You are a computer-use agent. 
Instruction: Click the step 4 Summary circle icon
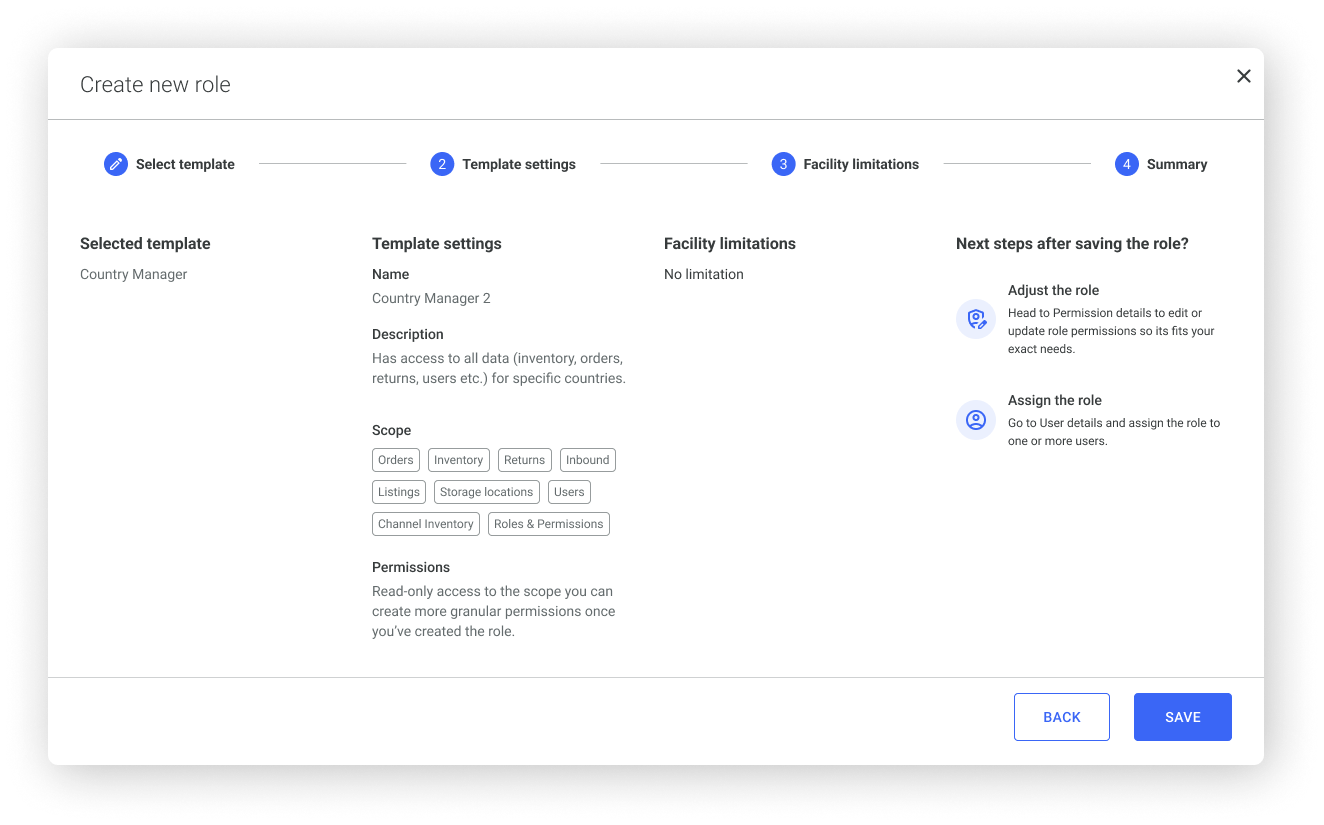(1127, 164)
